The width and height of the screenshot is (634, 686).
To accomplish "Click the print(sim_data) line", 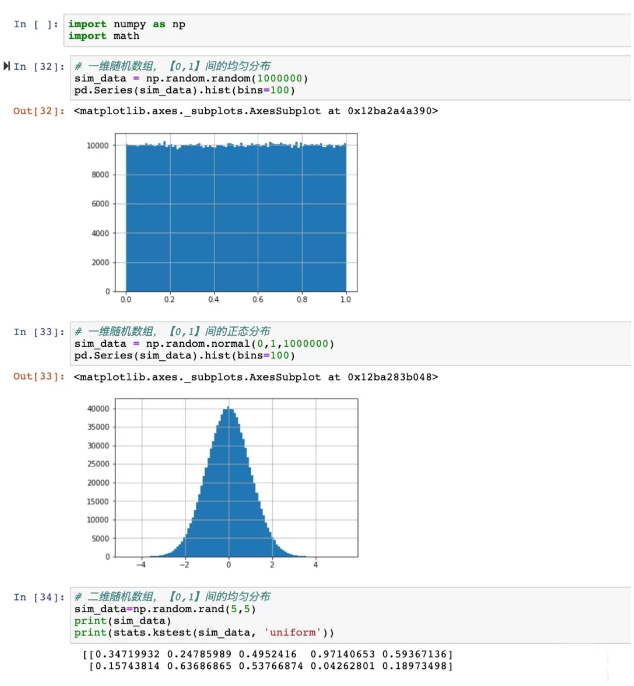I will (123, 621).
